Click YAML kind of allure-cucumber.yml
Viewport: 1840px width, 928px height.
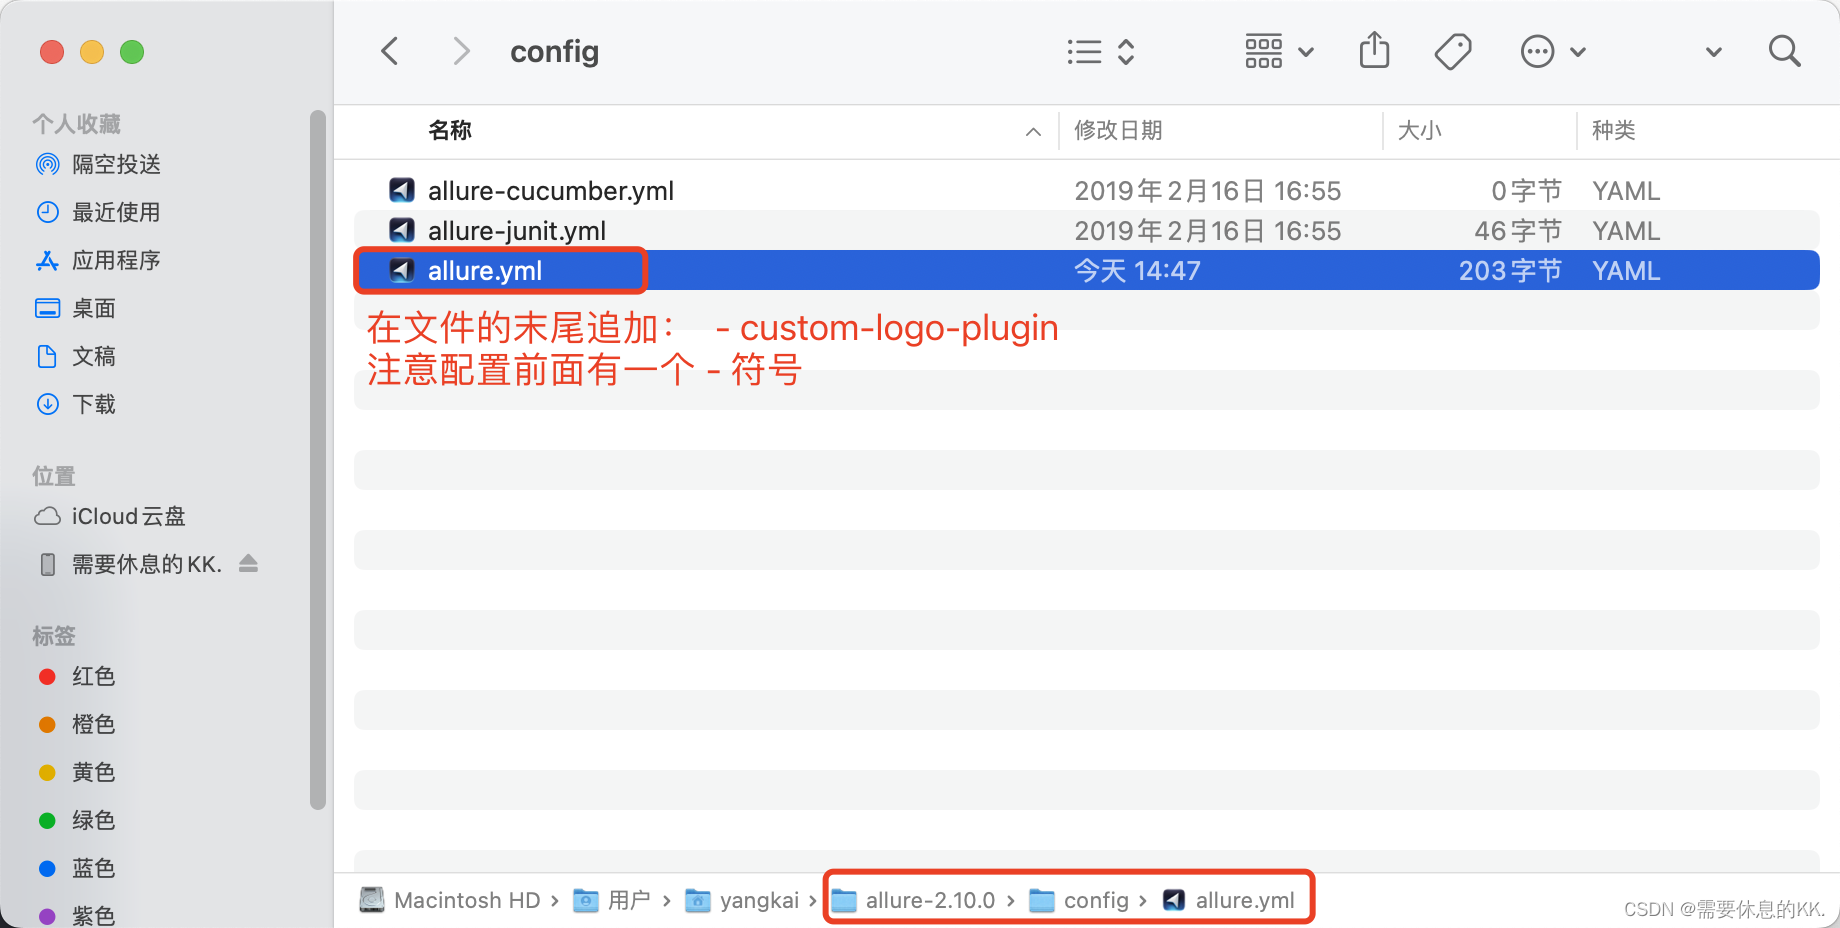pos(1626,191)
